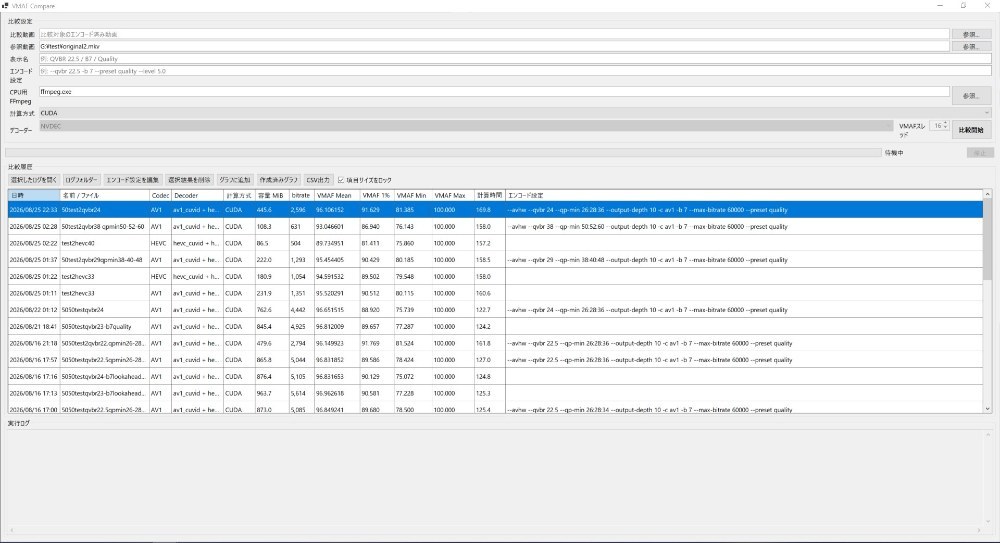Click the history list's scroll-down arrow
Screen dimensions: 1000x543
pyautogui.click(x=987, y=409)
